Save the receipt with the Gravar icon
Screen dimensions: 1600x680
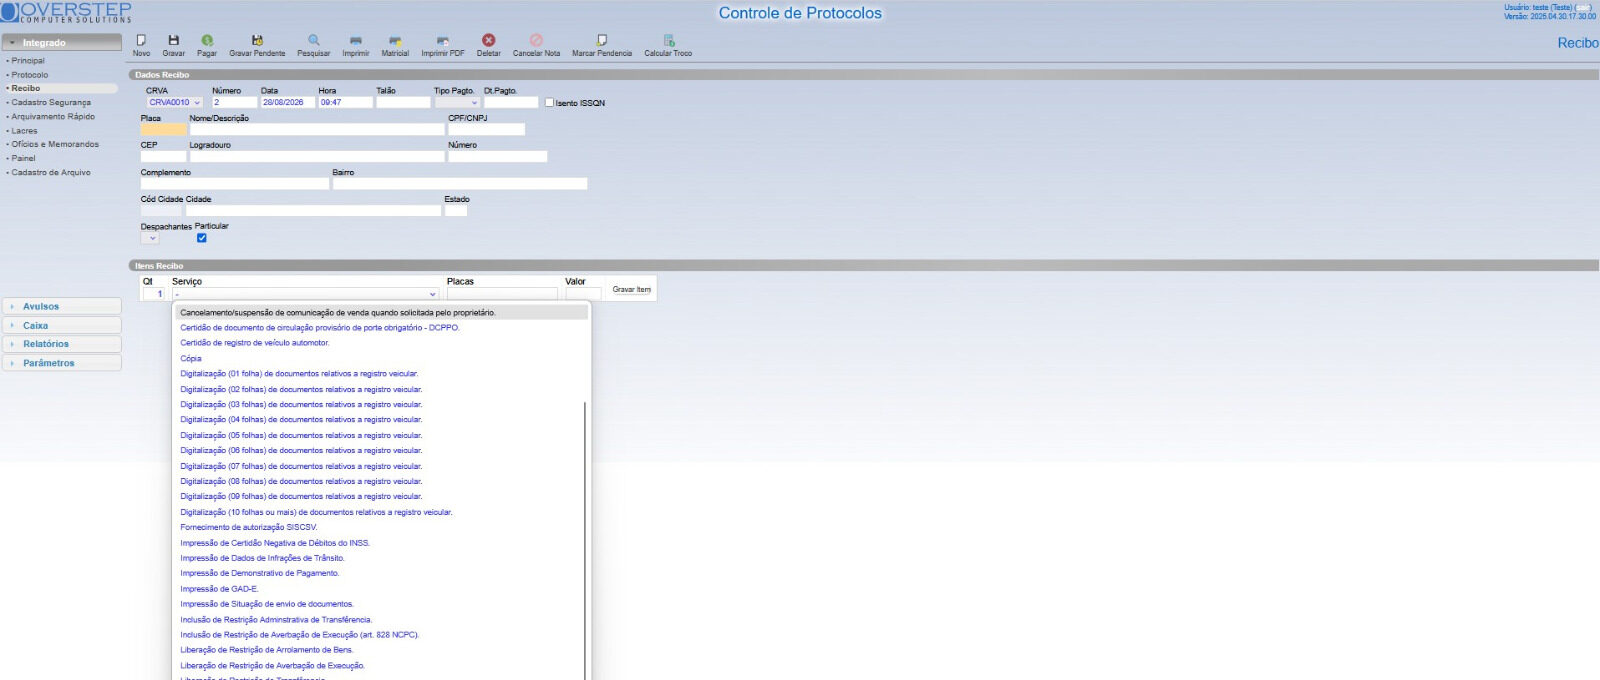(x=174, y=40)
